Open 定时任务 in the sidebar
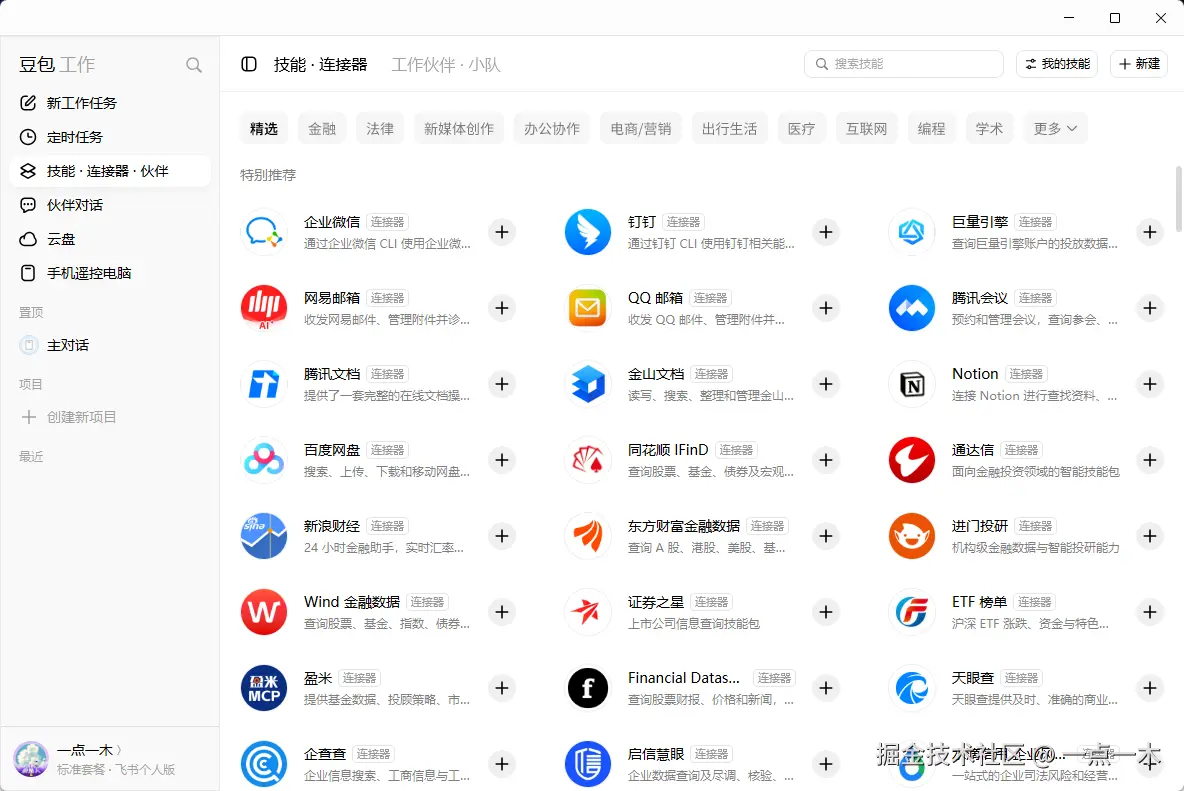The width and height of the screenshot is (1184, 791). [110, 137]
